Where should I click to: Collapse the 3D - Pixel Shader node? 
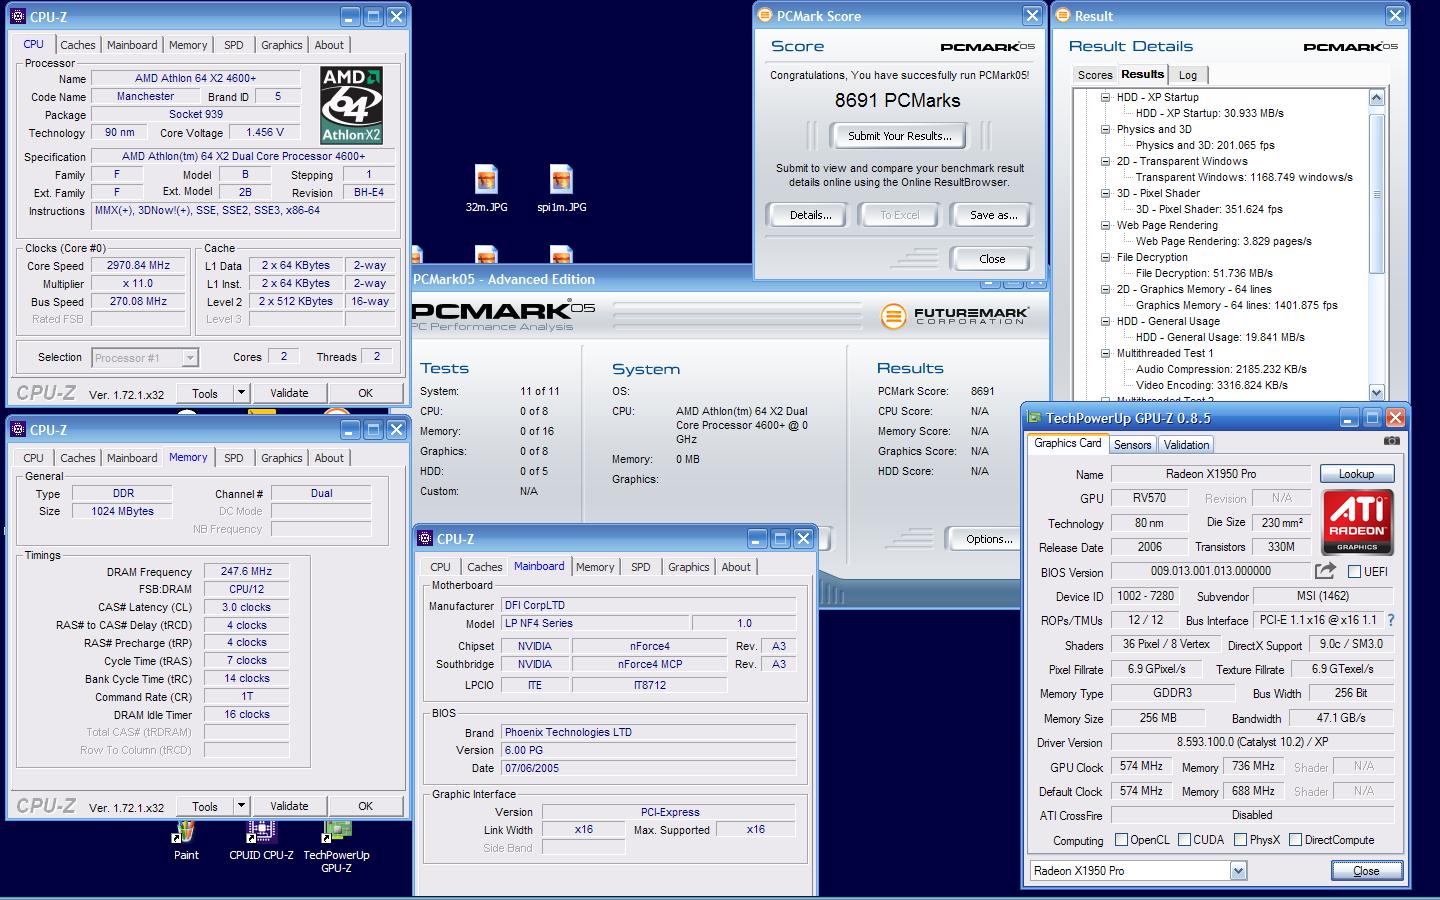(1105, 193)
